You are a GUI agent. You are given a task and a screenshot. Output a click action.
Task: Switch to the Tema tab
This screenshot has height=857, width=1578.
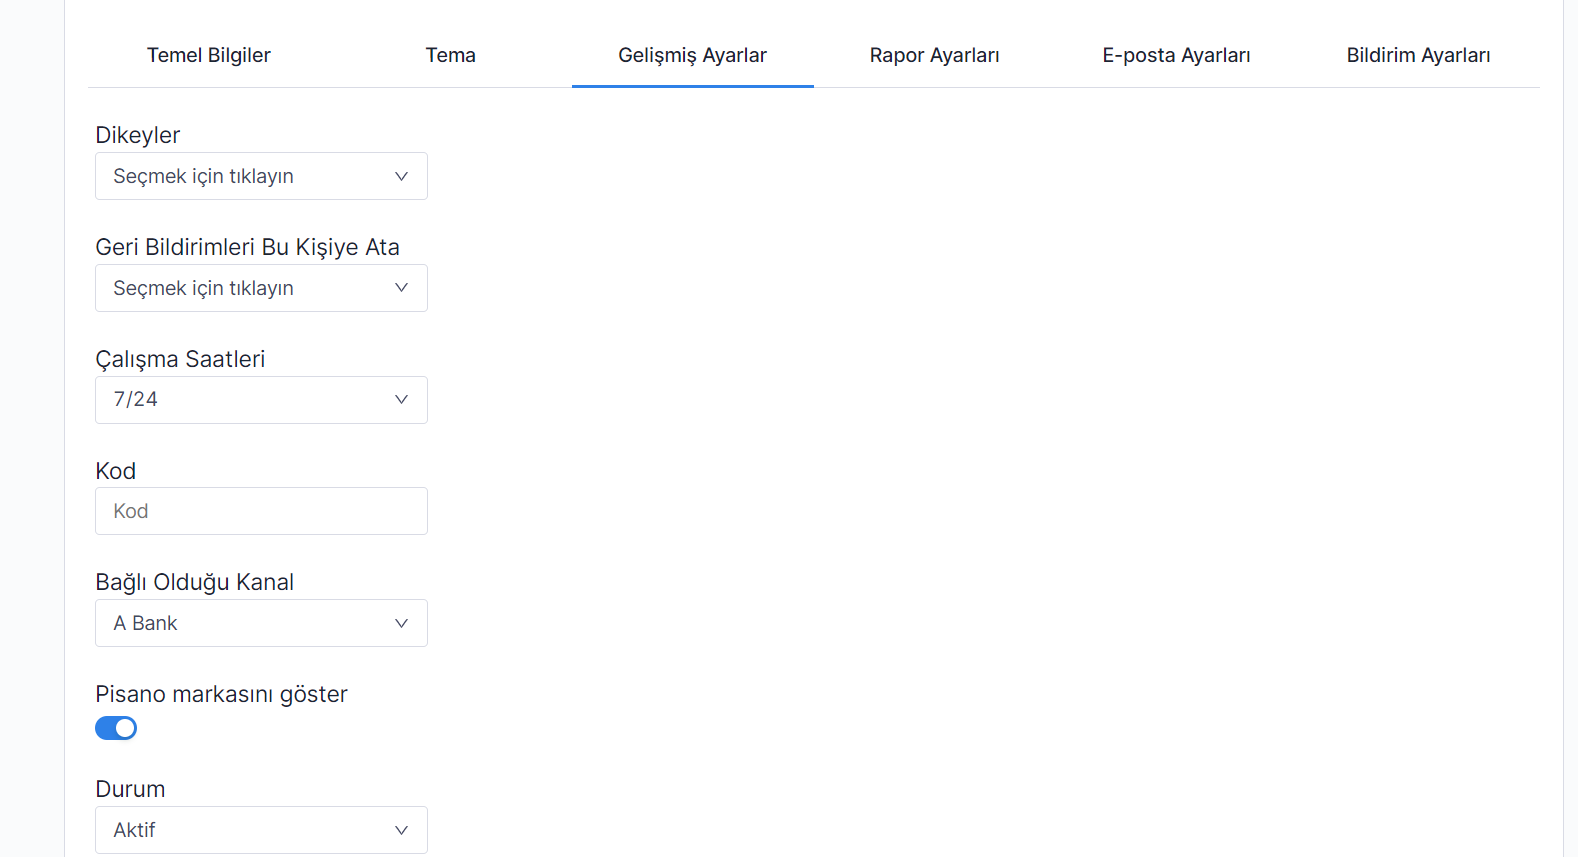click(450, 55)
